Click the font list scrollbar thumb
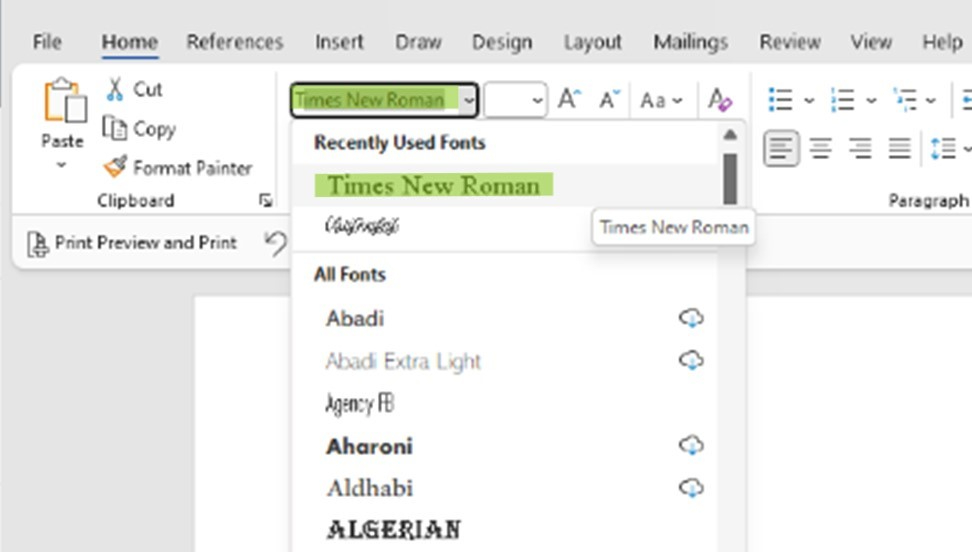This screenshot has height=552, width=972. pyautogui.click(x=730, y=178)
